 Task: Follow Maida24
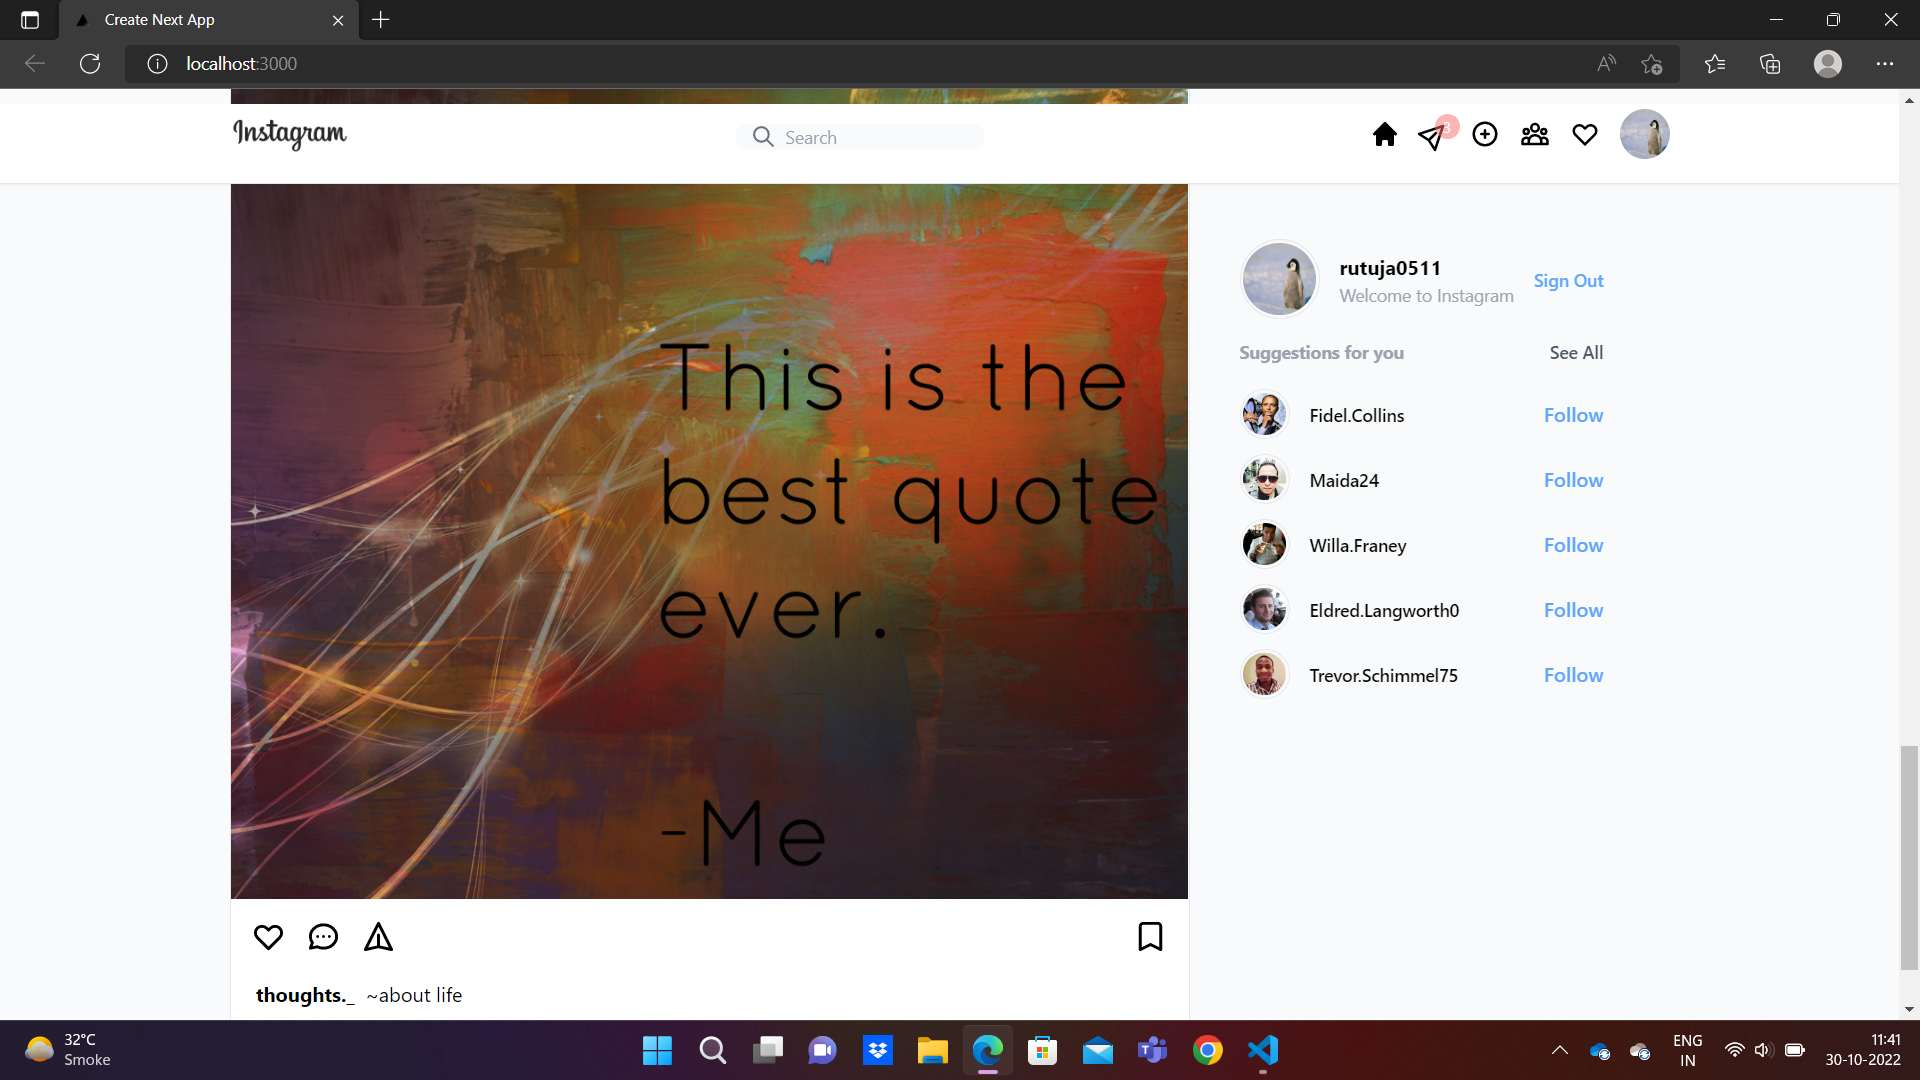pyautogui.click(x=1573, y=480)
